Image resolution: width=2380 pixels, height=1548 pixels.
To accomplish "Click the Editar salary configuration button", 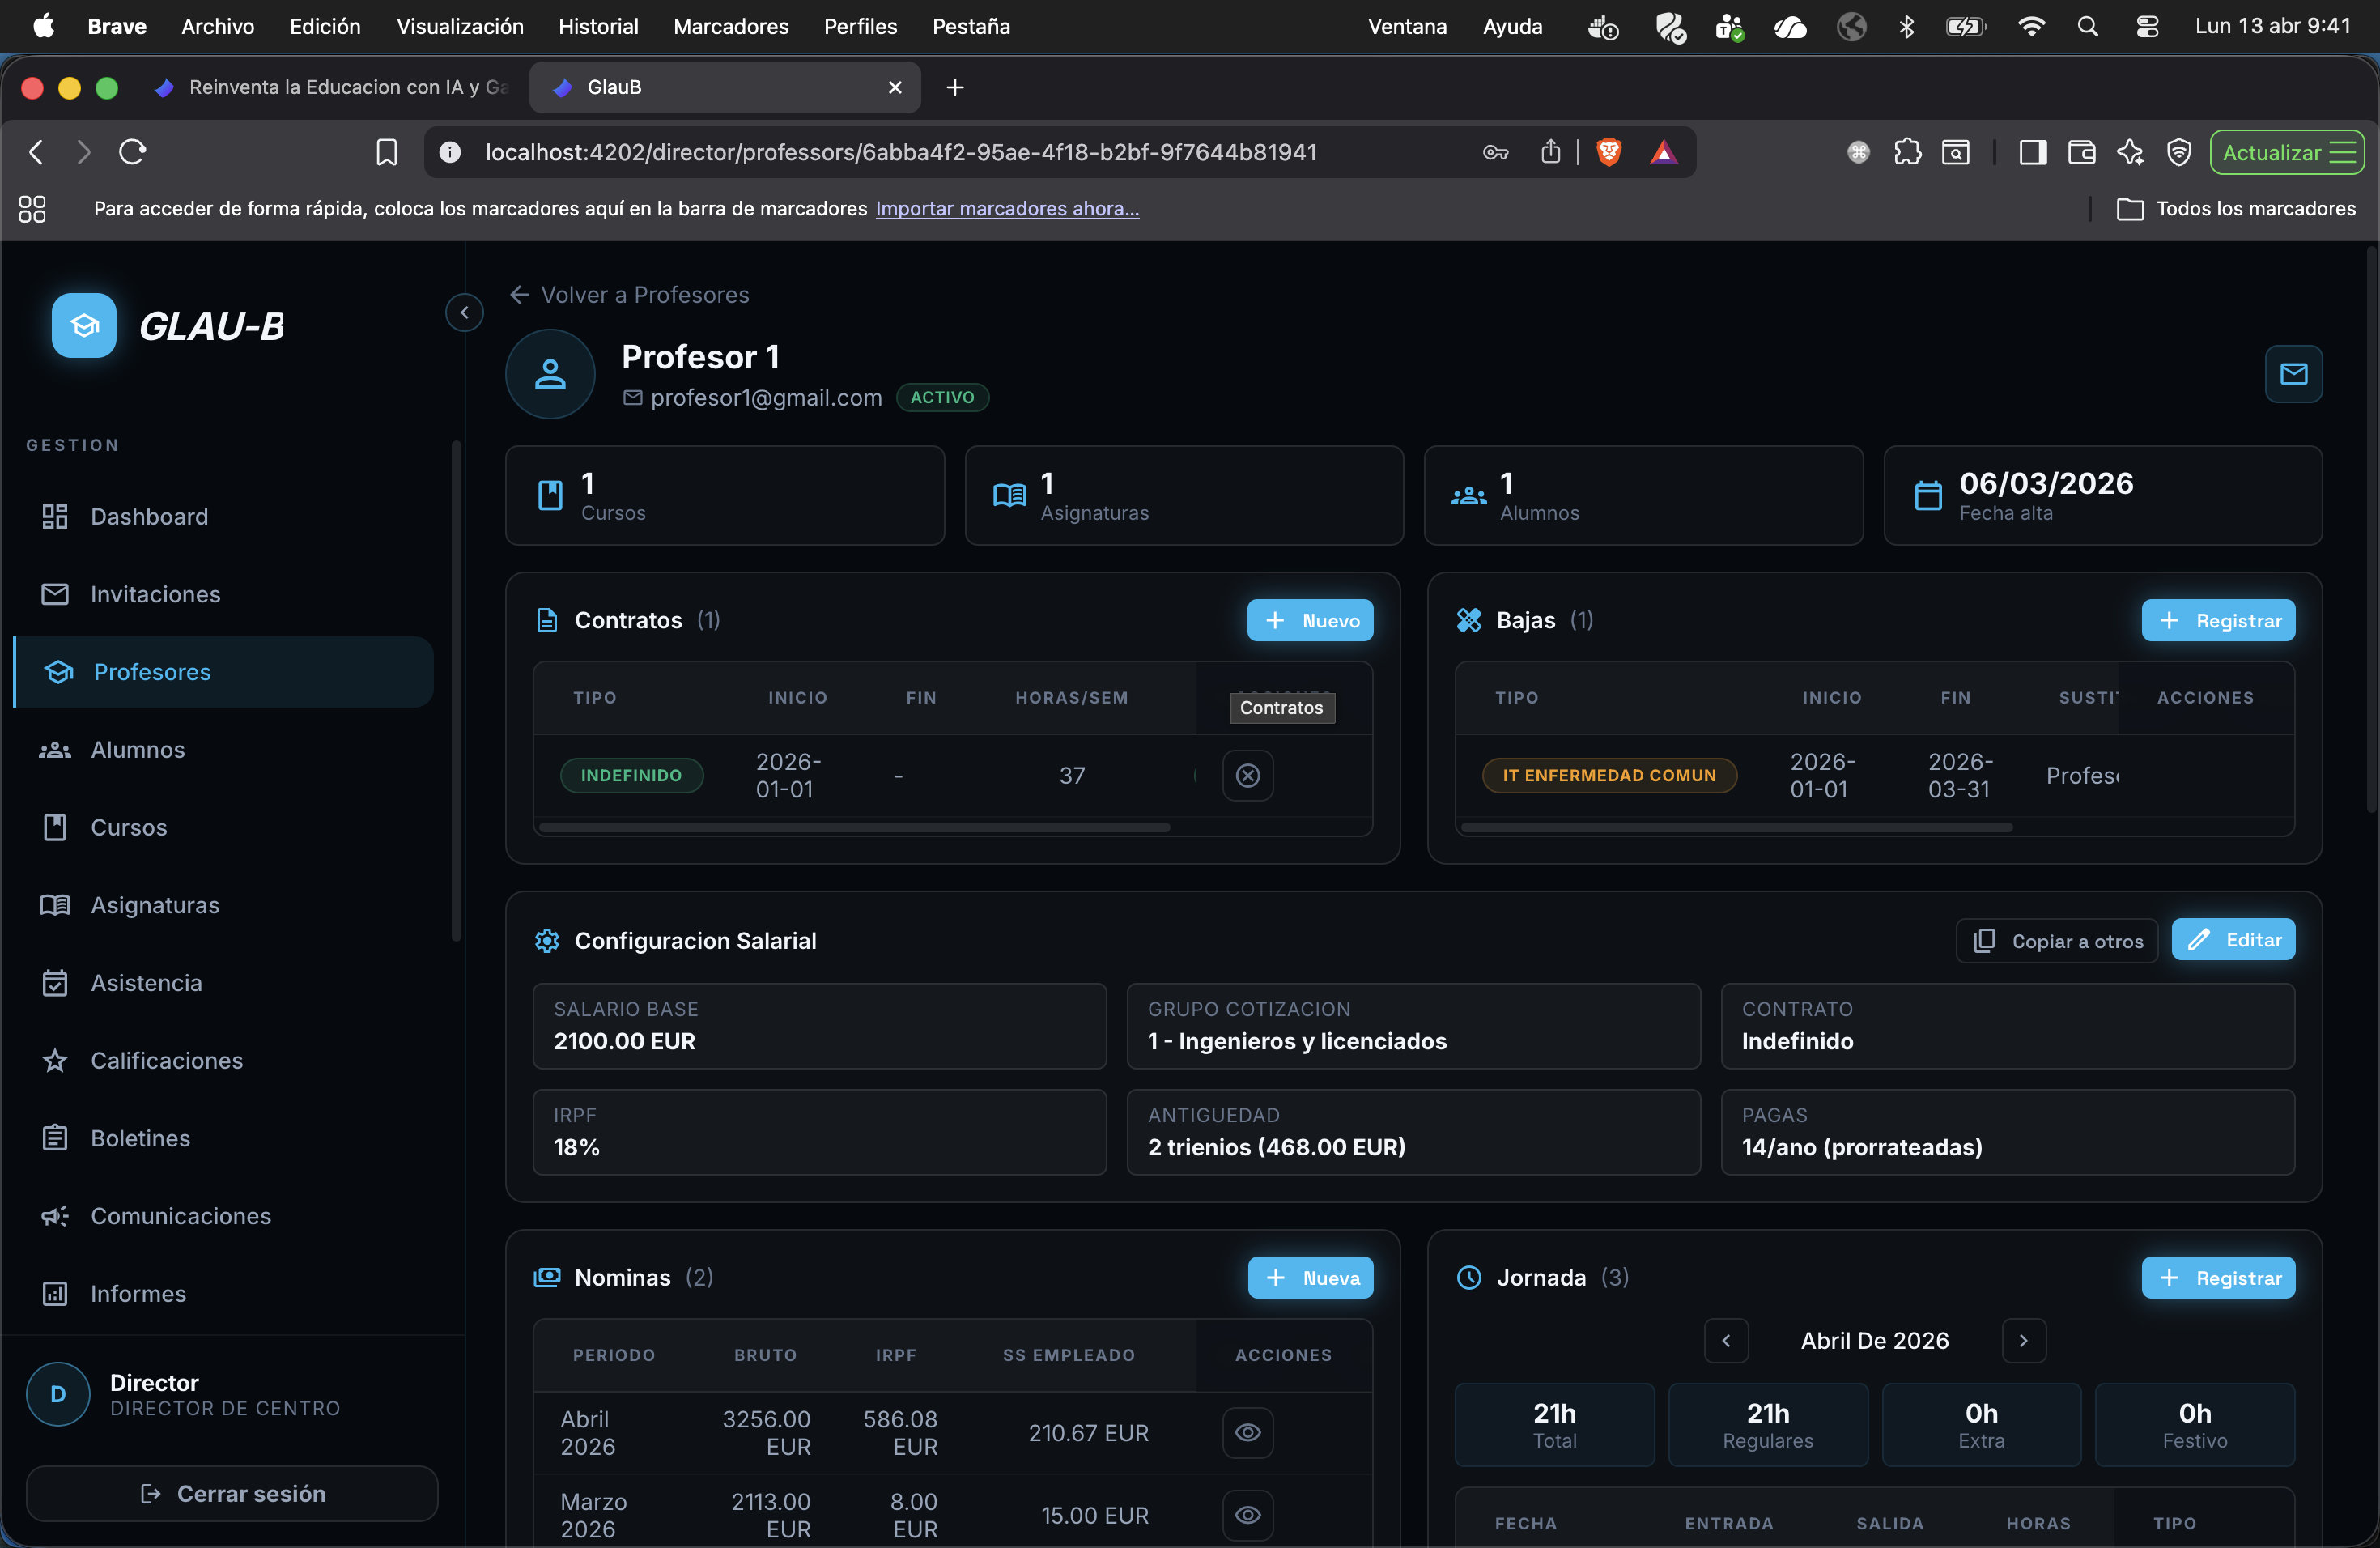I will (2232, 940).
